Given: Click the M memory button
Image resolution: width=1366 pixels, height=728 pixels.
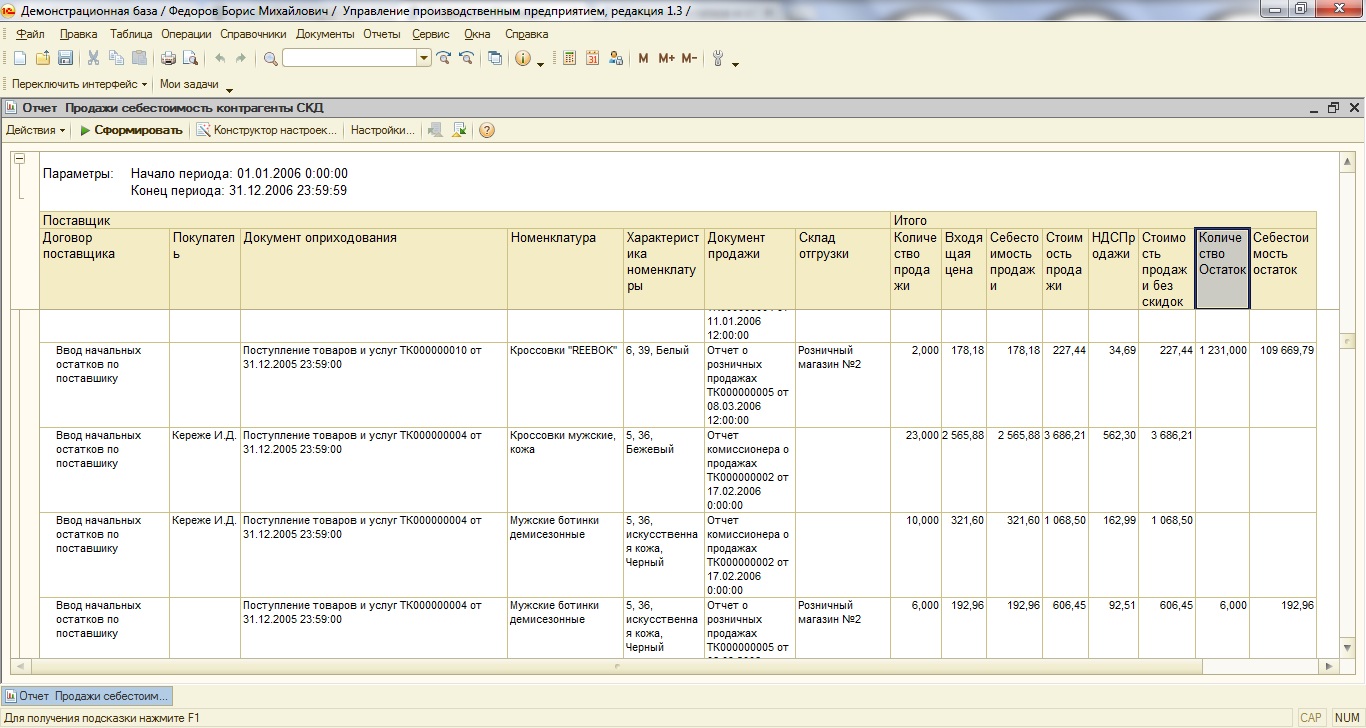Looking at the screenshot, I should click(x=643, y=59).
